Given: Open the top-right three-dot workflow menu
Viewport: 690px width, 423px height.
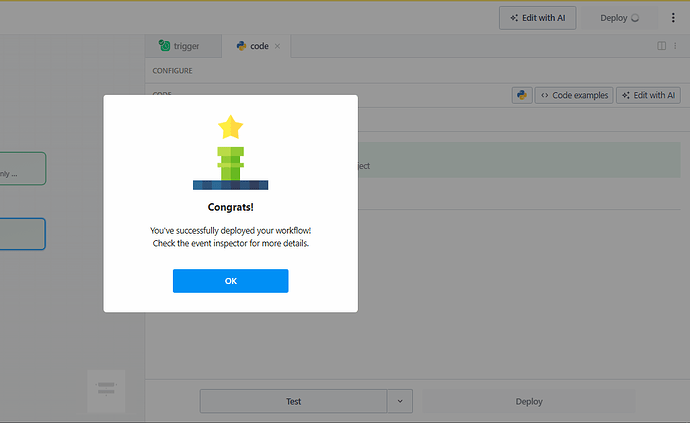Looking at the screenshot, I should [x=673, y=18].
